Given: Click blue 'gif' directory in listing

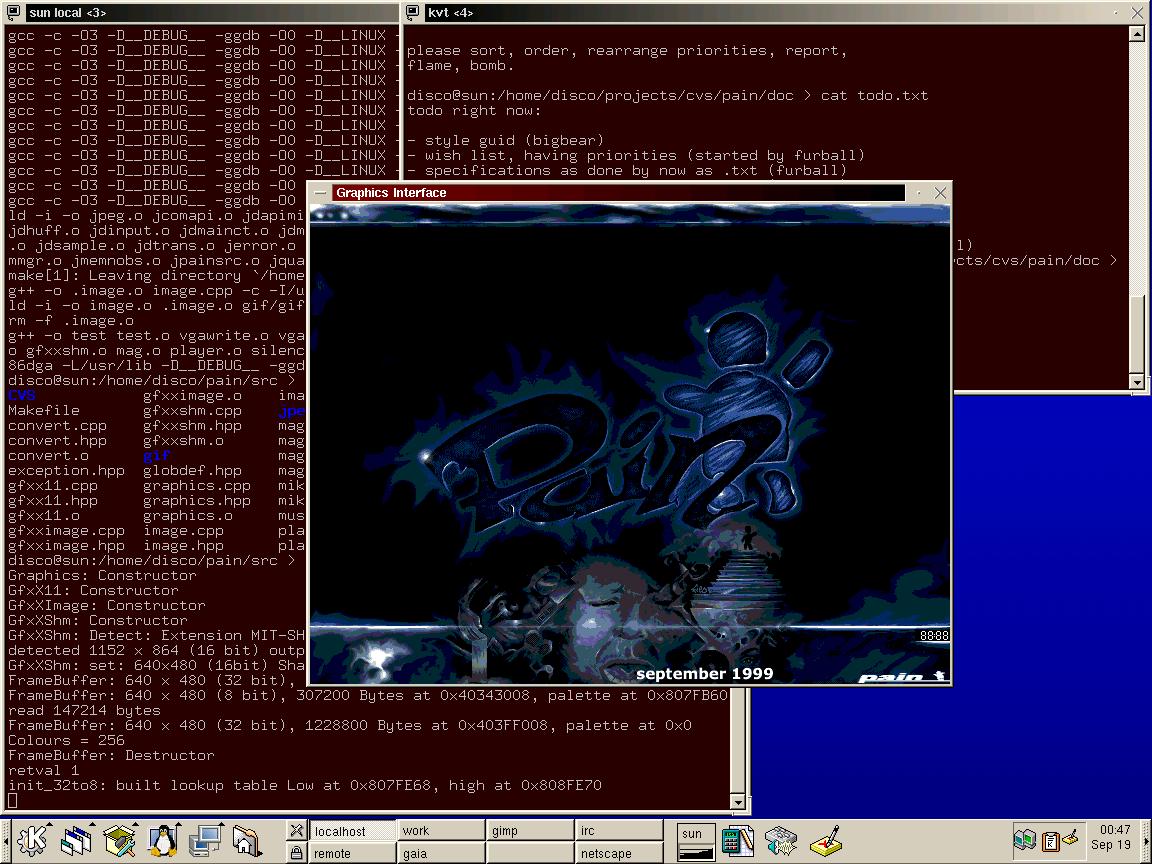Looking at the screenshot, I should pos(156,456).
